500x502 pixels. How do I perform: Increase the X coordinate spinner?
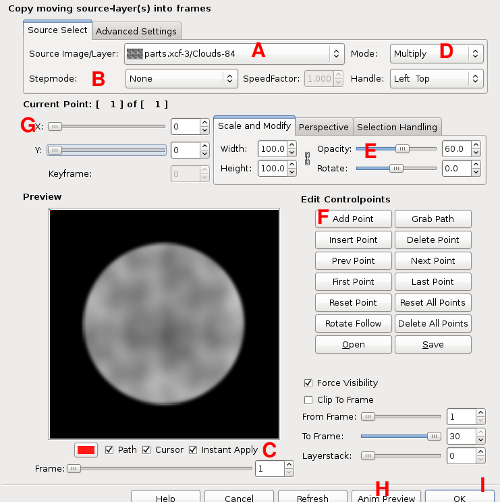tap(205, 123)
